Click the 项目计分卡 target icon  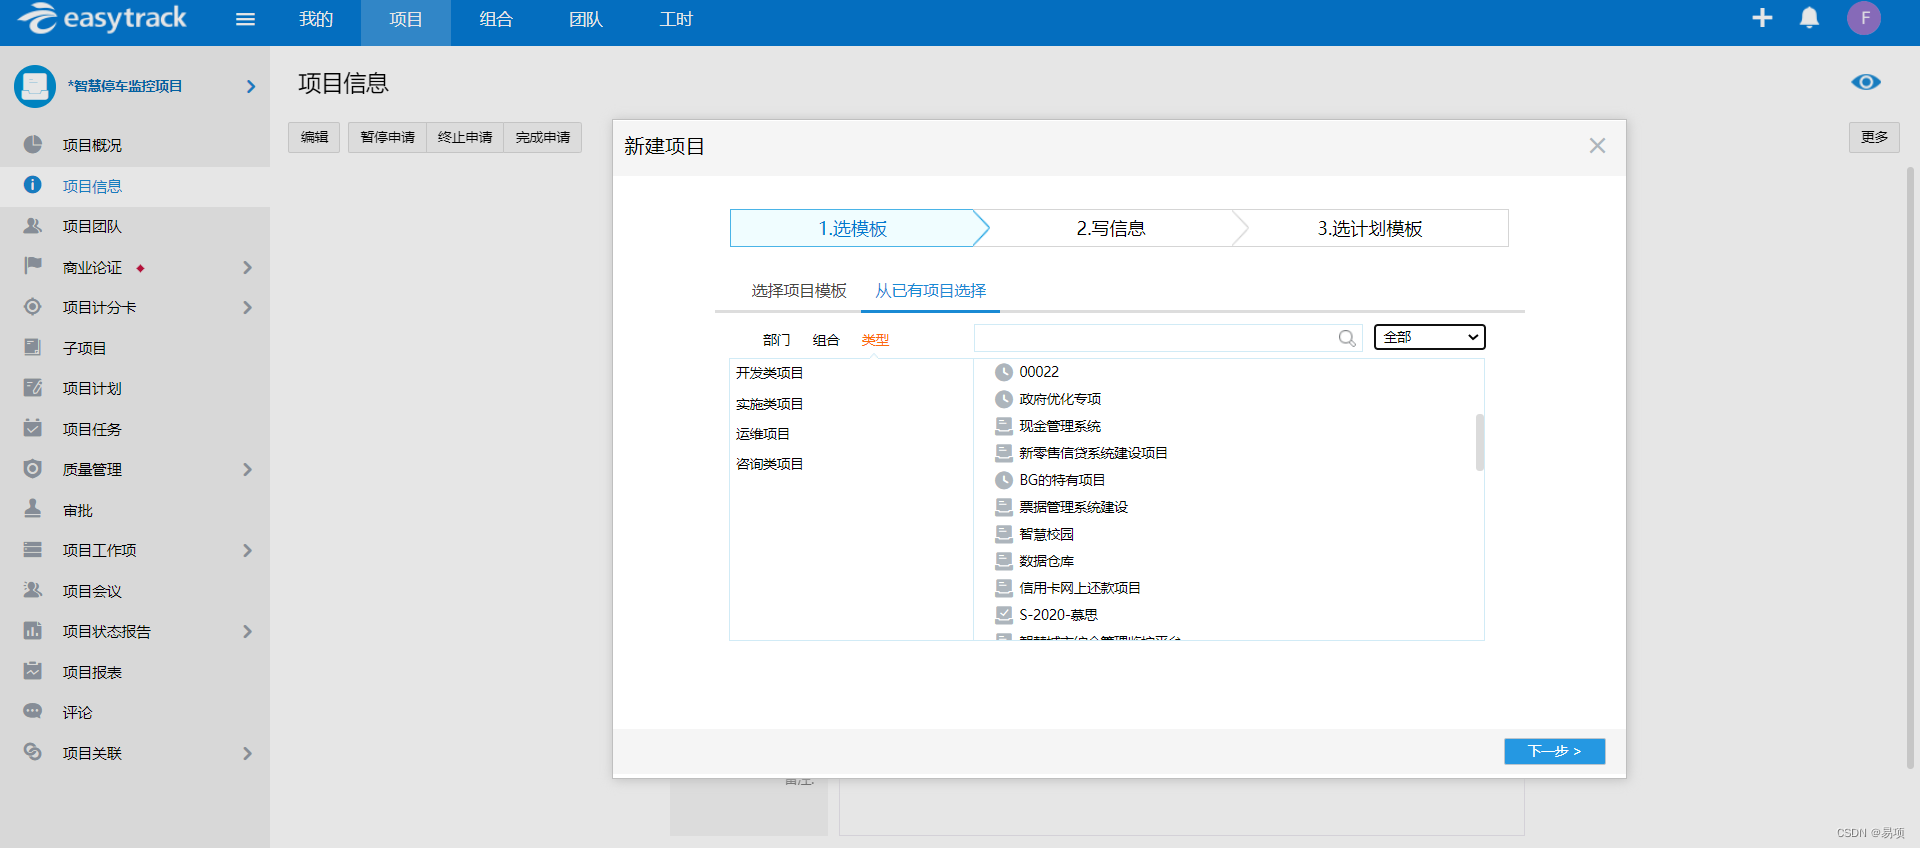coord(33,307)
